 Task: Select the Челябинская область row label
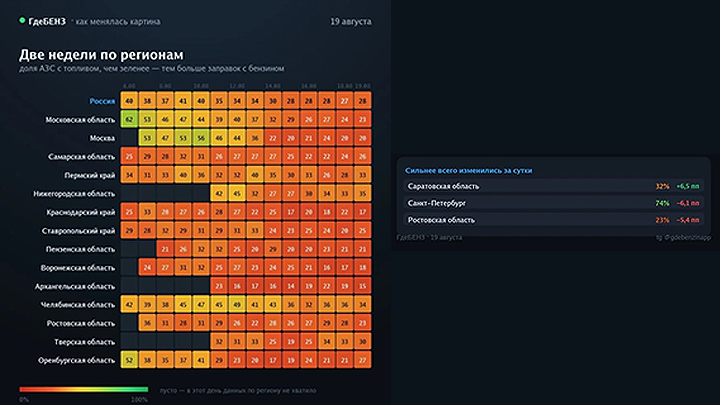tap(78, 304)
